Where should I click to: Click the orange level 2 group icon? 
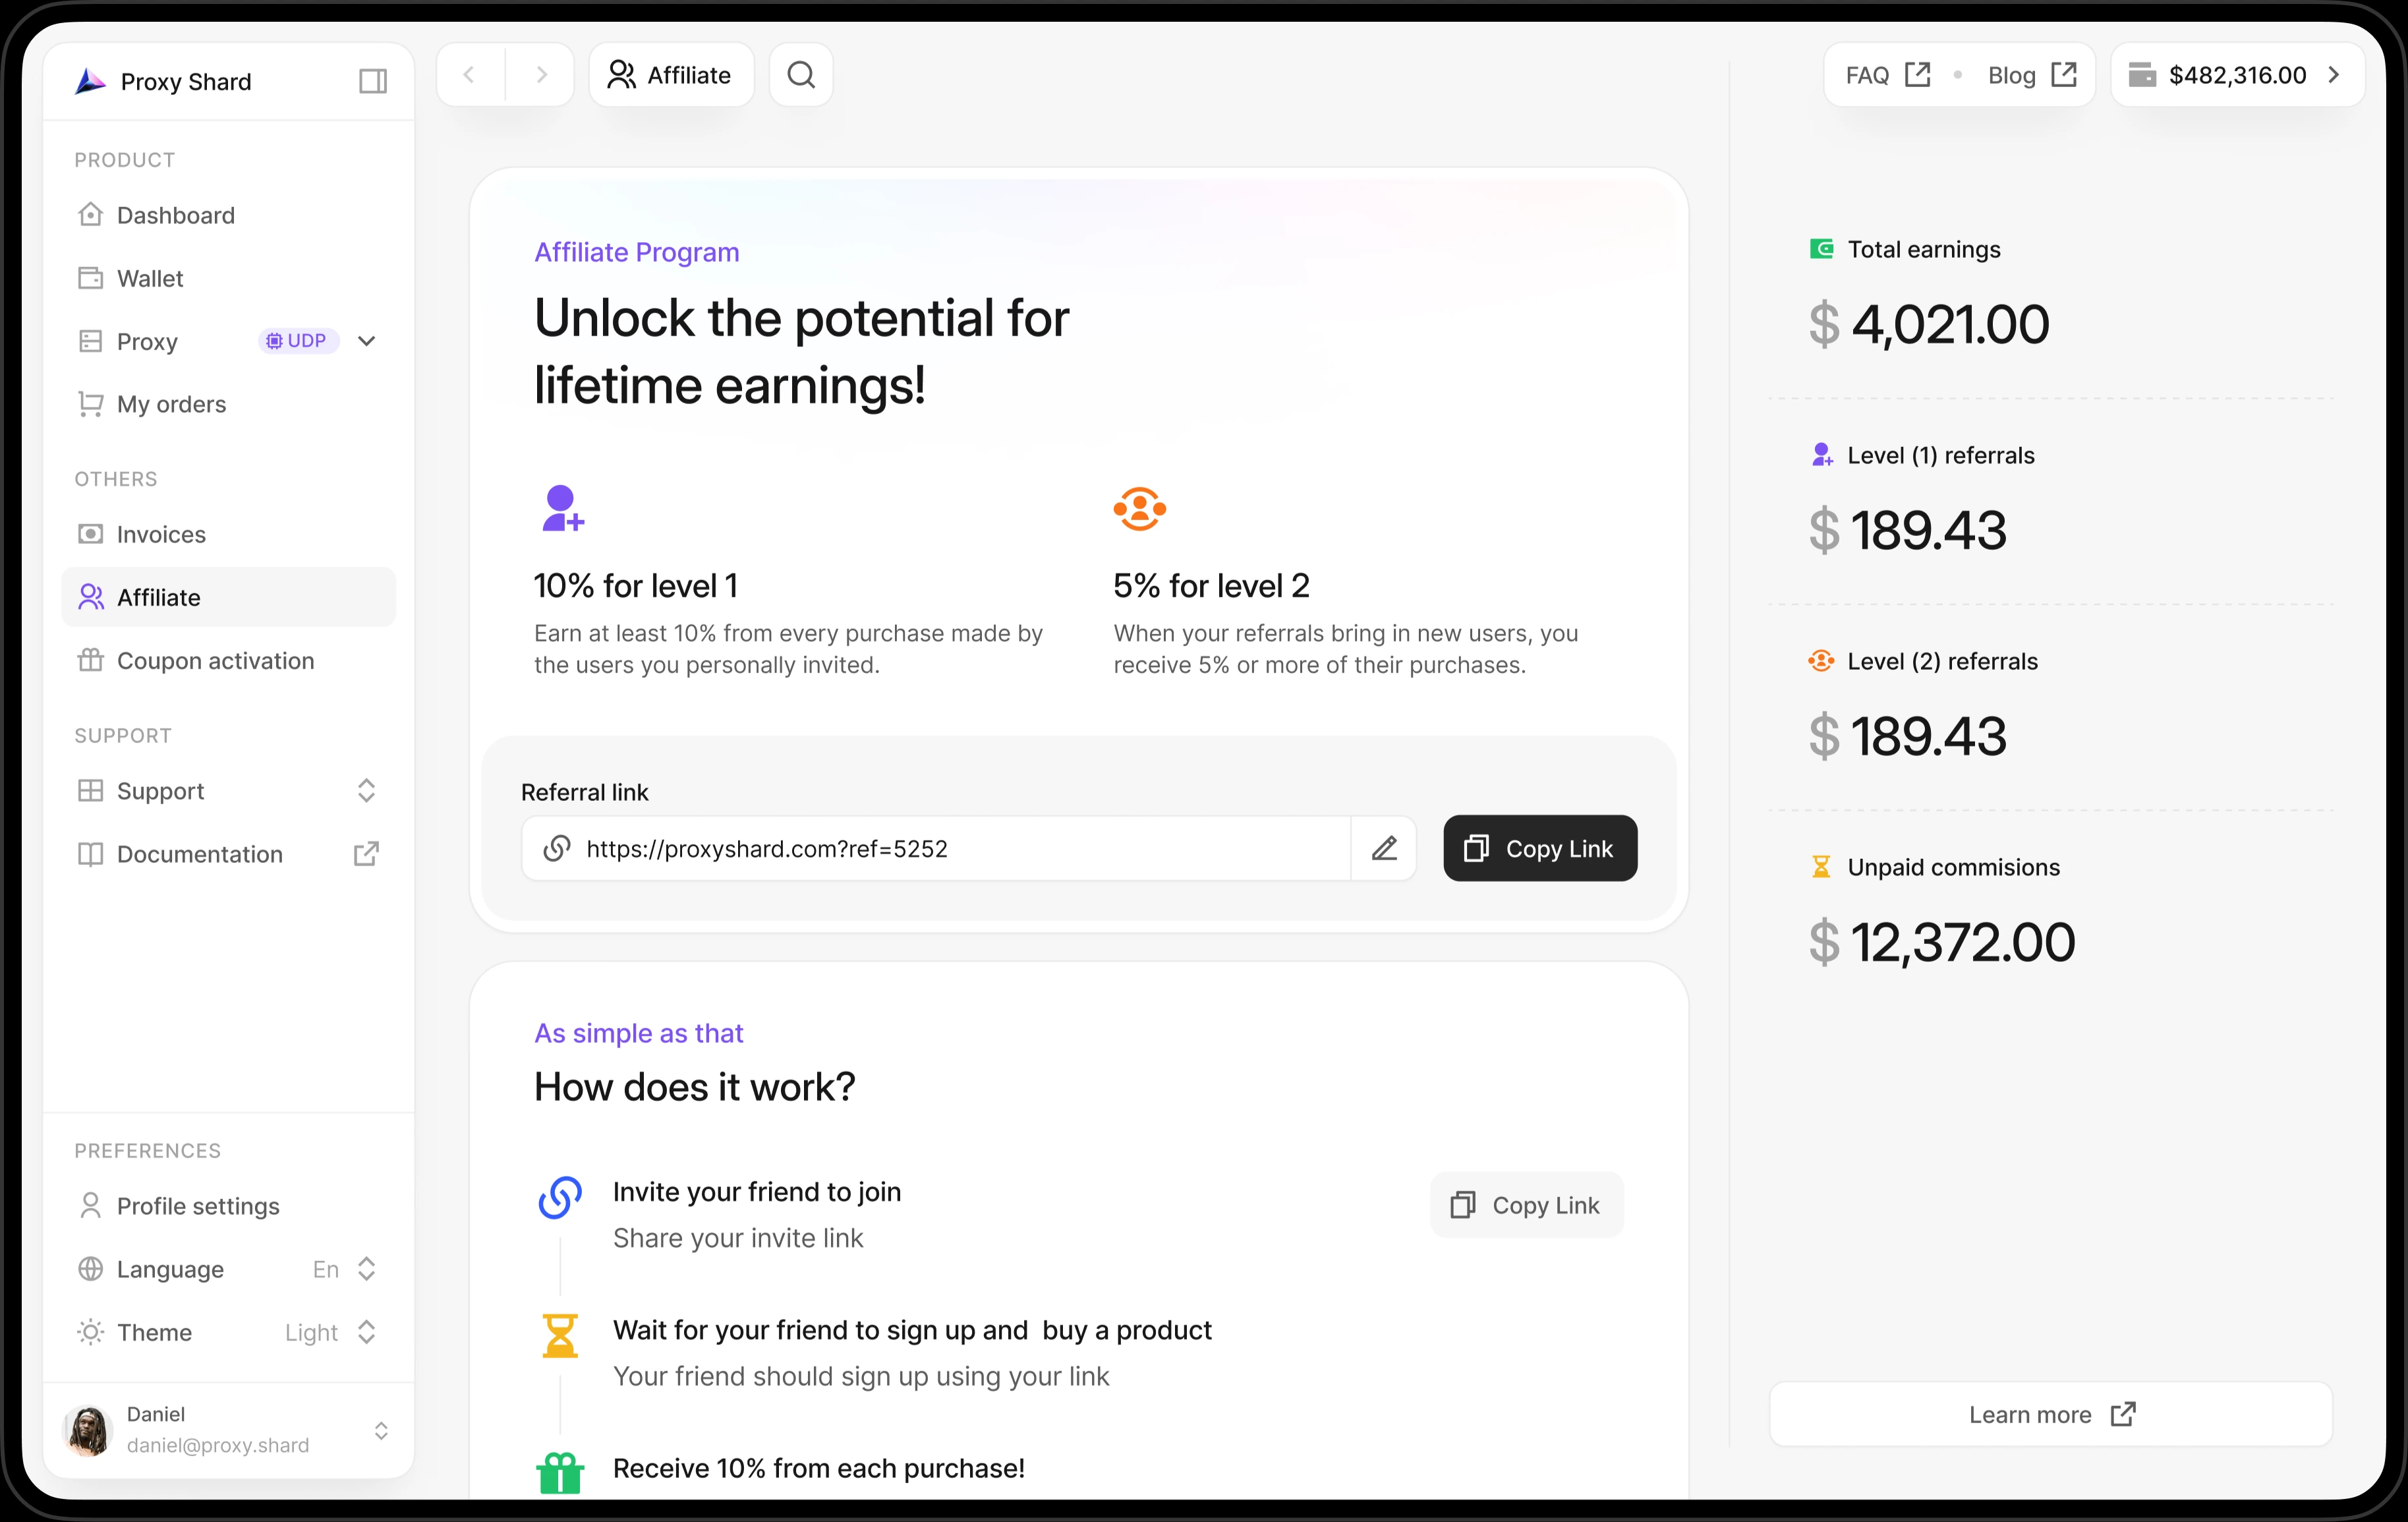click(x=1140, y=509)
